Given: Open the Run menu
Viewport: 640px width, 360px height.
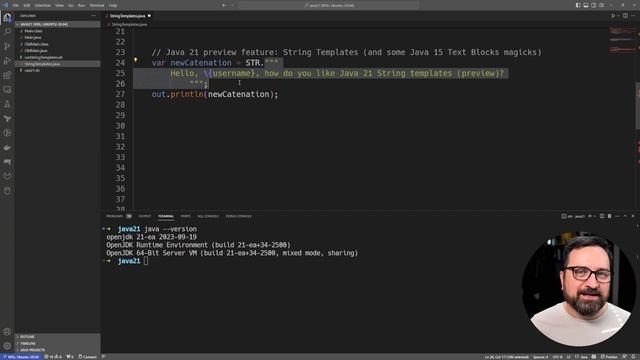Looking at the screenshot, I should [81, 5].
